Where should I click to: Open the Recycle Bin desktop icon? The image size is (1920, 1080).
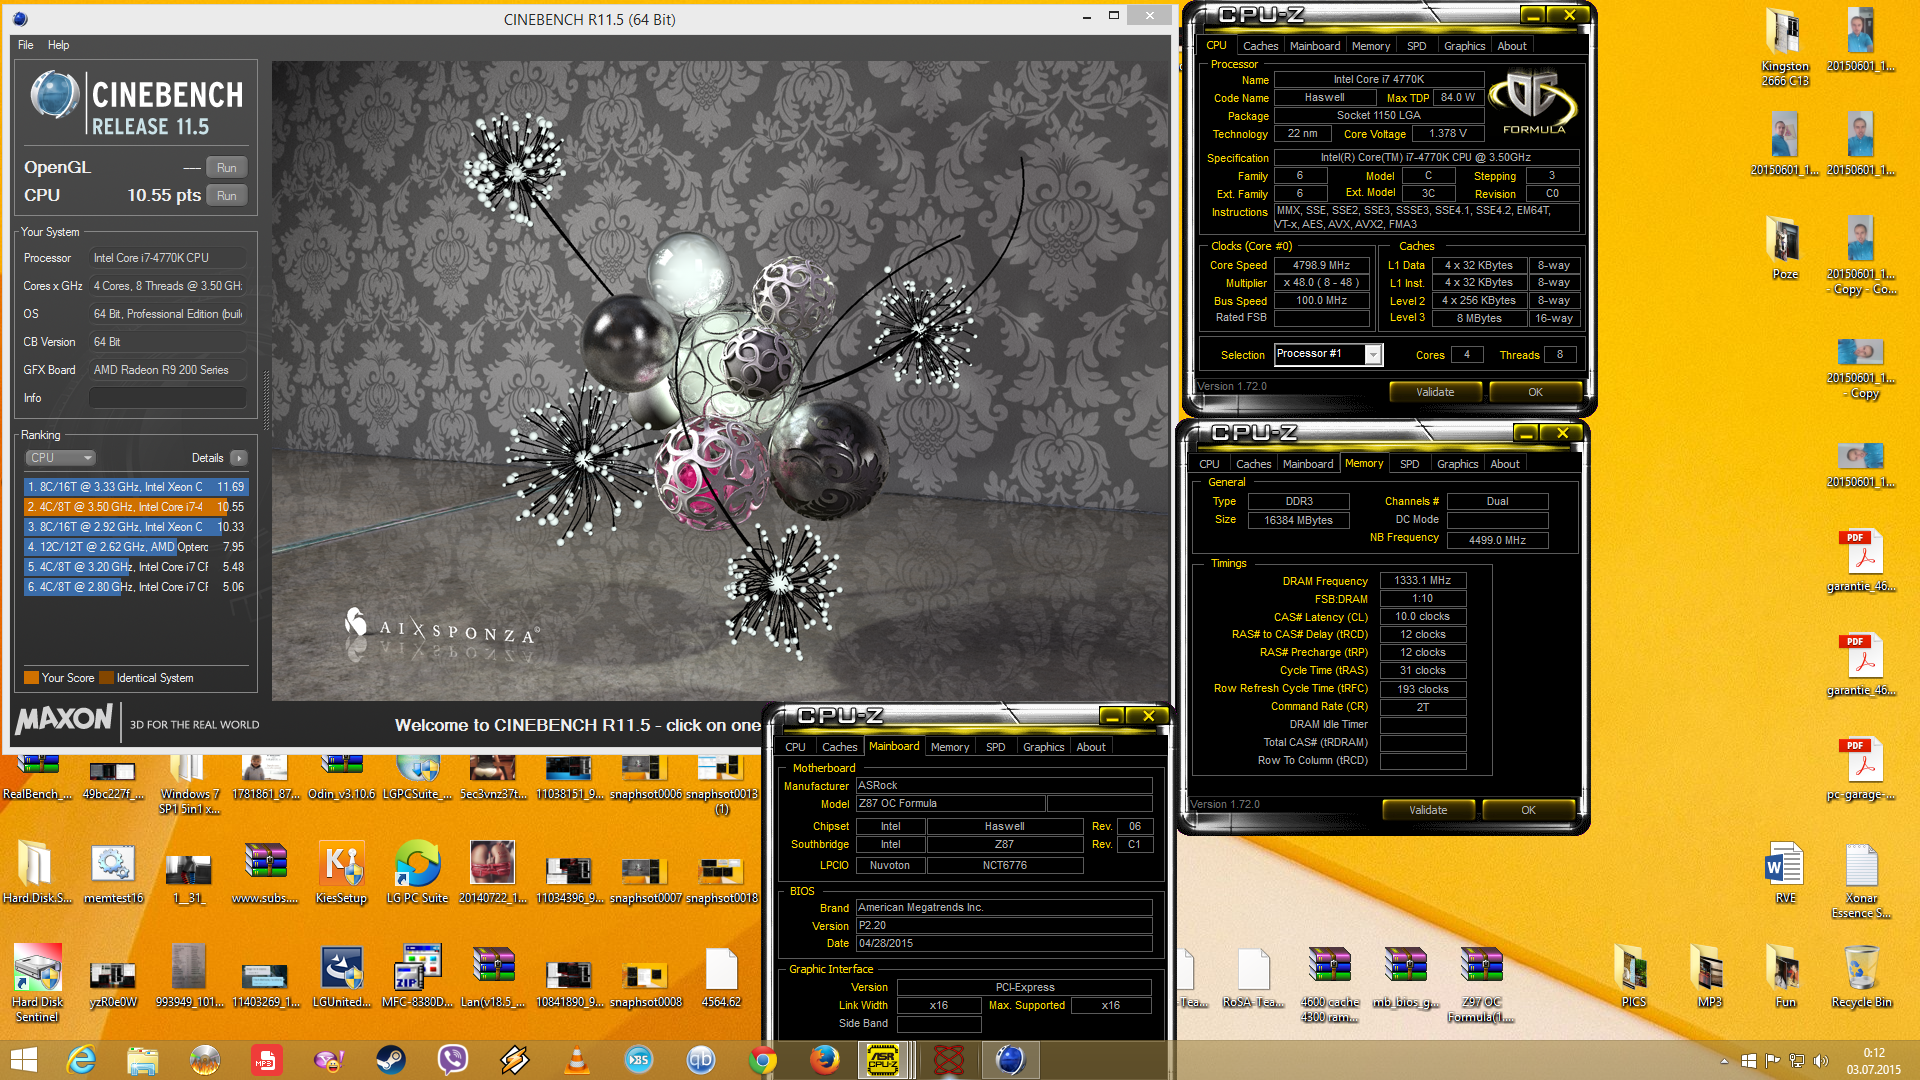pyautogui.click(x=1861, y=977)
